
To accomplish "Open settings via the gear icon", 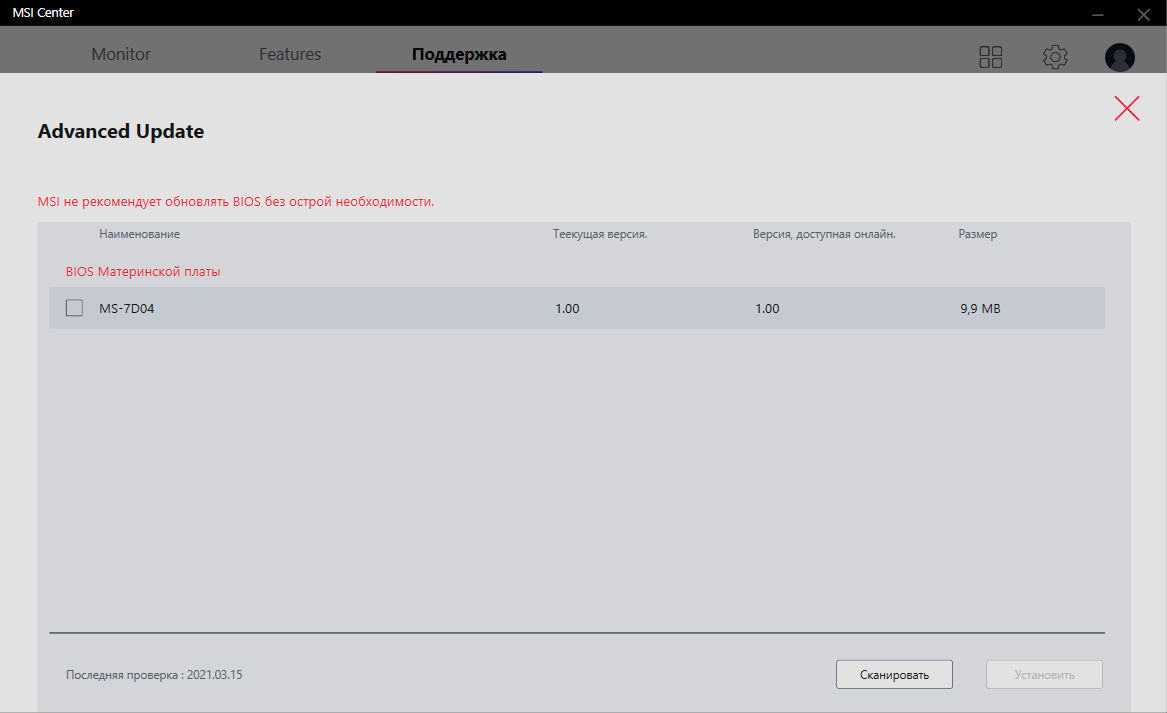I will [x=1055, y=57].
